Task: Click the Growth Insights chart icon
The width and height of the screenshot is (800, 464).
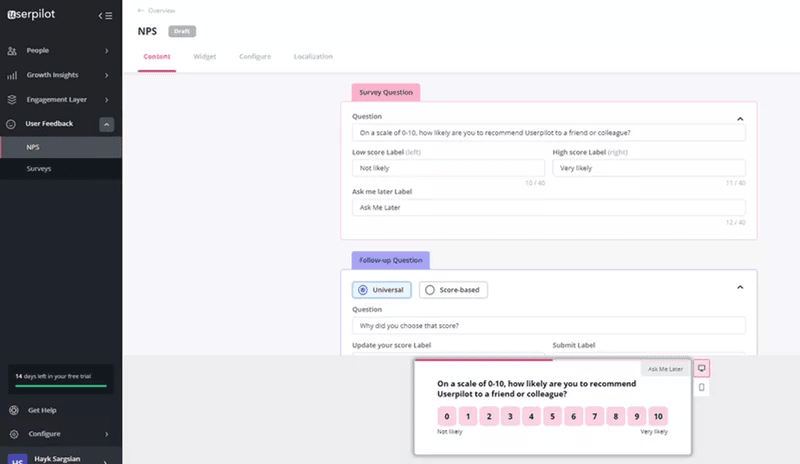Action: [x=12, y=75]
